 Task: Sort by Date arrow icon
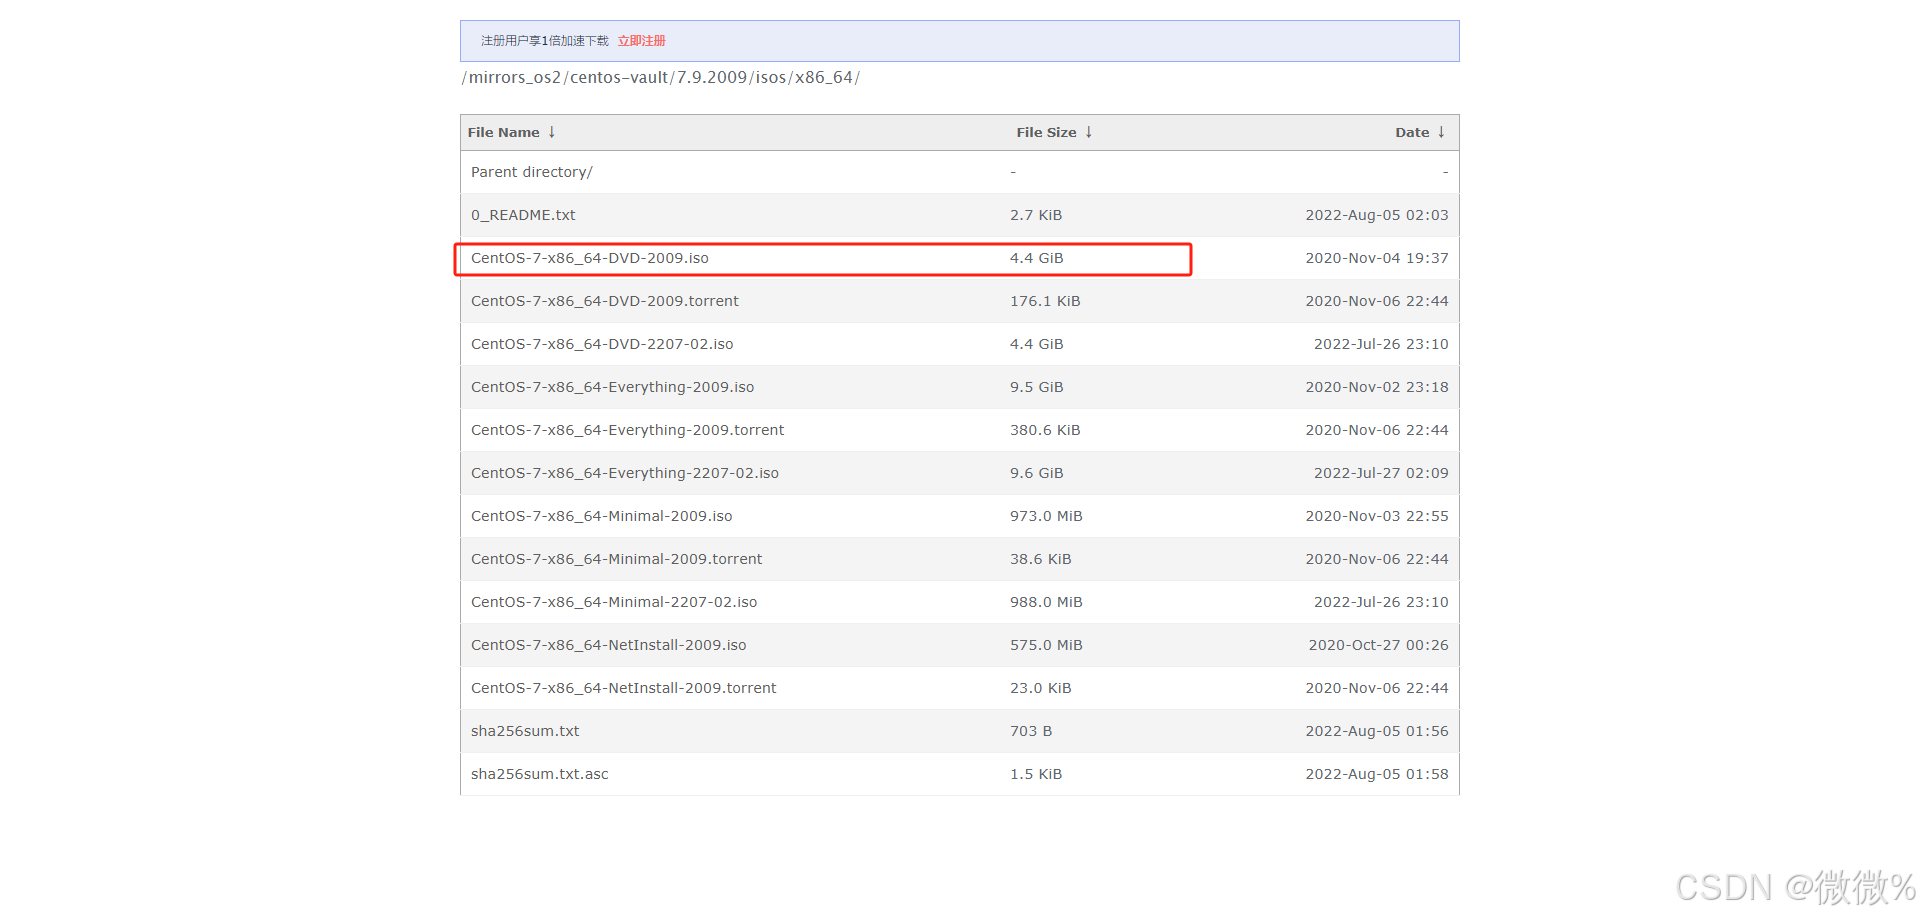pos(1441,132)
